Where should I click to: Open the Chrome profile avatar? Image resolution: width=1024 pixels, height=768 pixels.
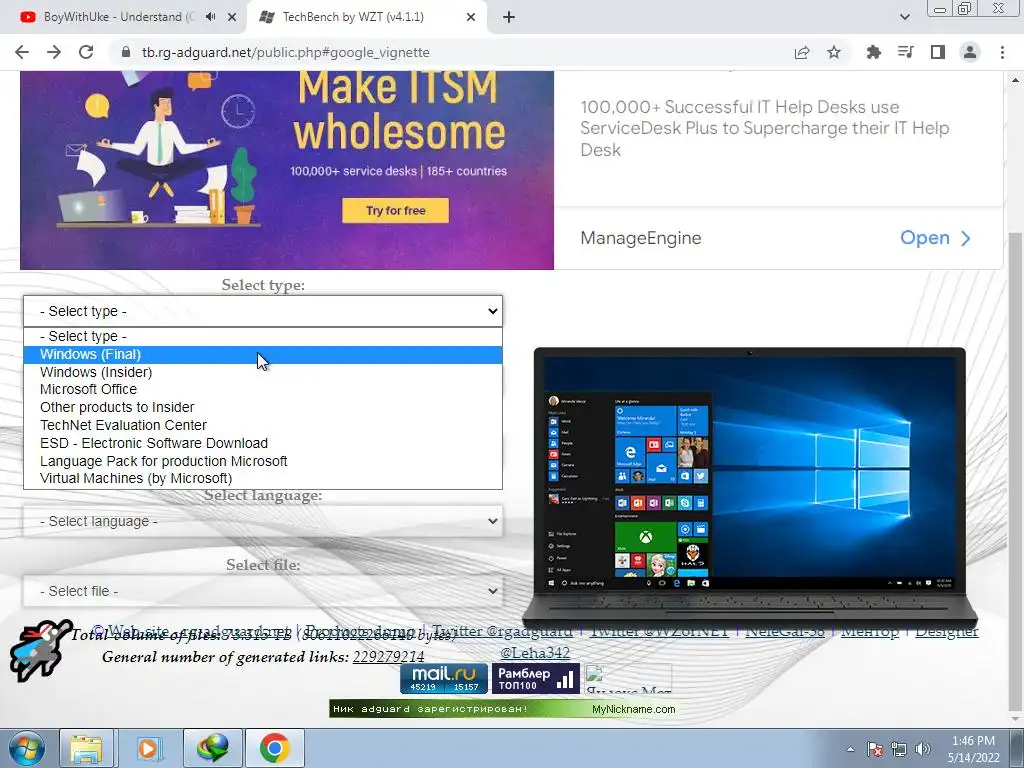[x=970, y=52]
